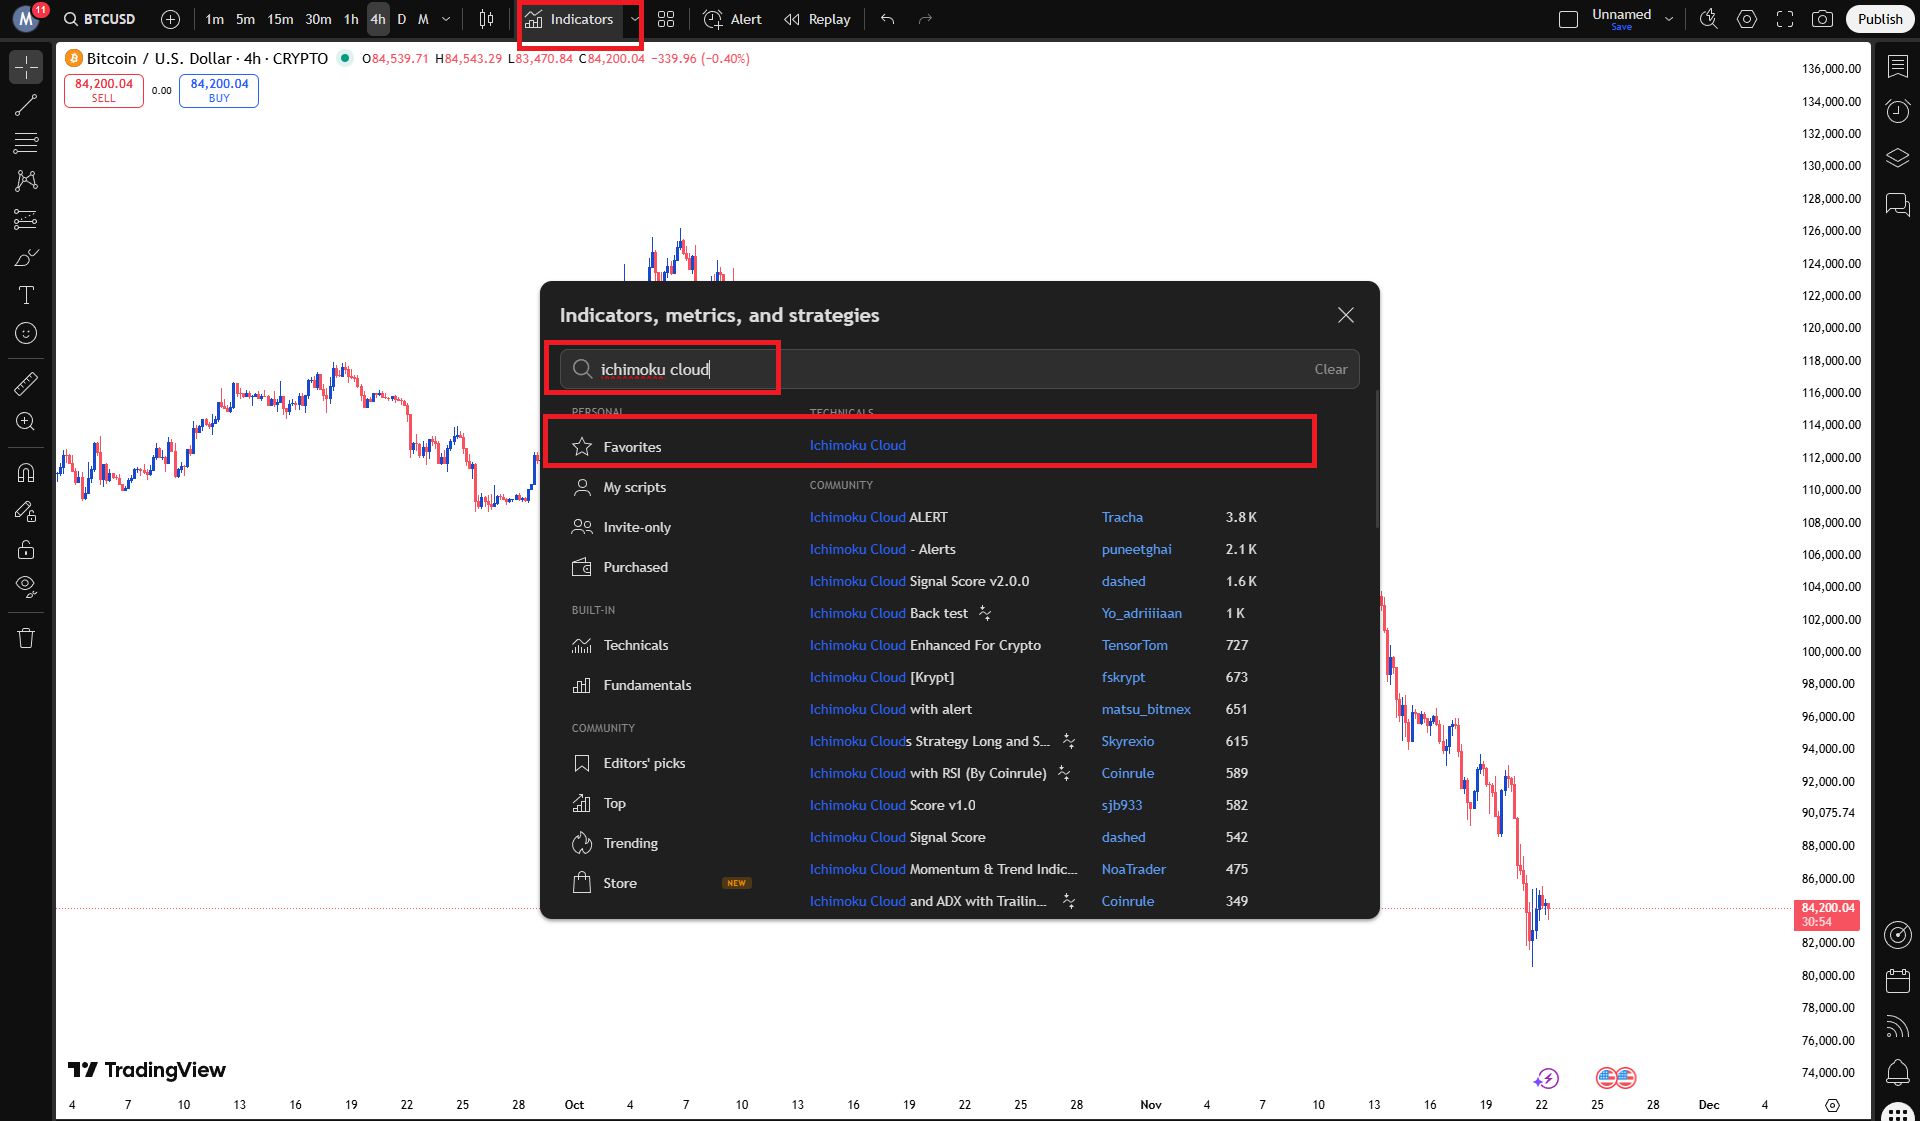
Task: Toggle stay in drawing mode
Action: pos(26,511)
